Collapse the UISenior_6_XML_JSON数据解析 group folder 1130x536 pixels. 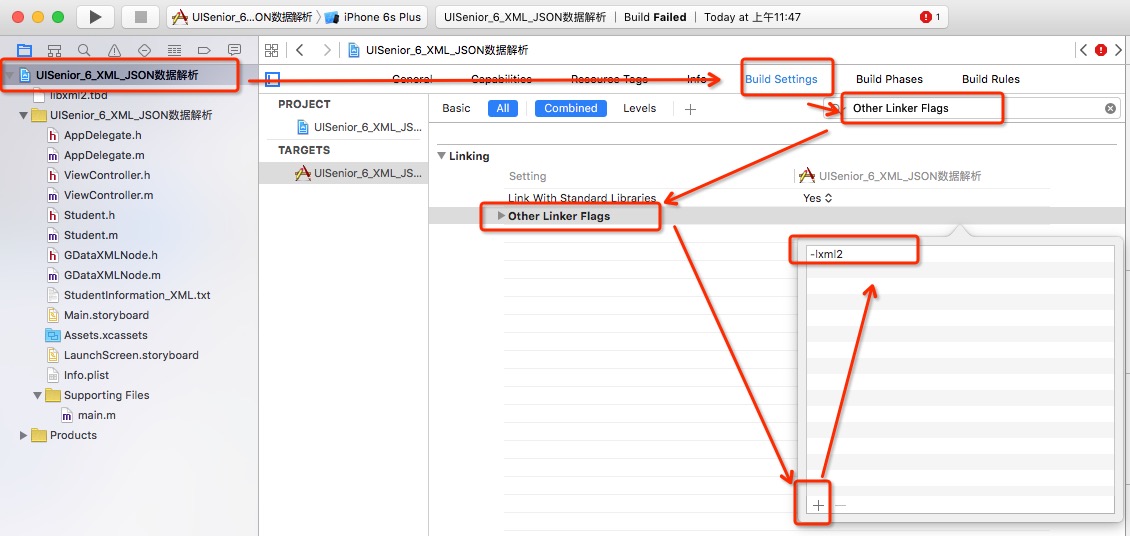(x=24, y=115)
